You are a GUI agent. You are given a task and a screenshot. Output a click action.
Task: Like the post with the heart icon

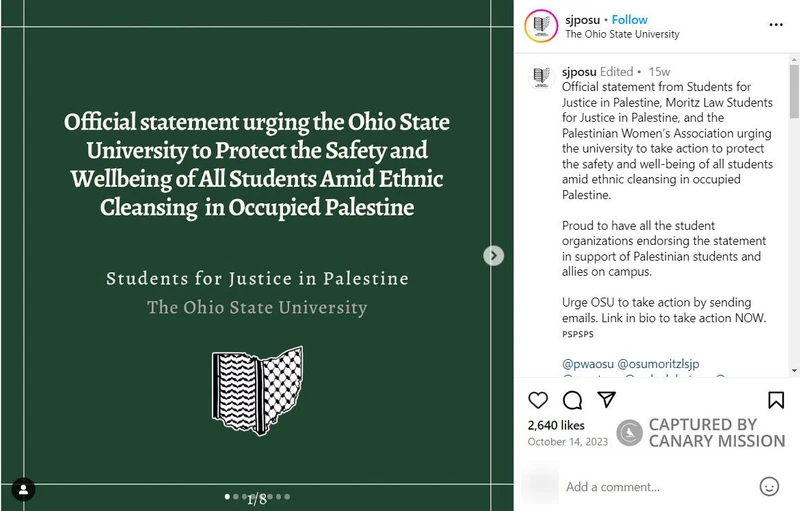point(538,400)
